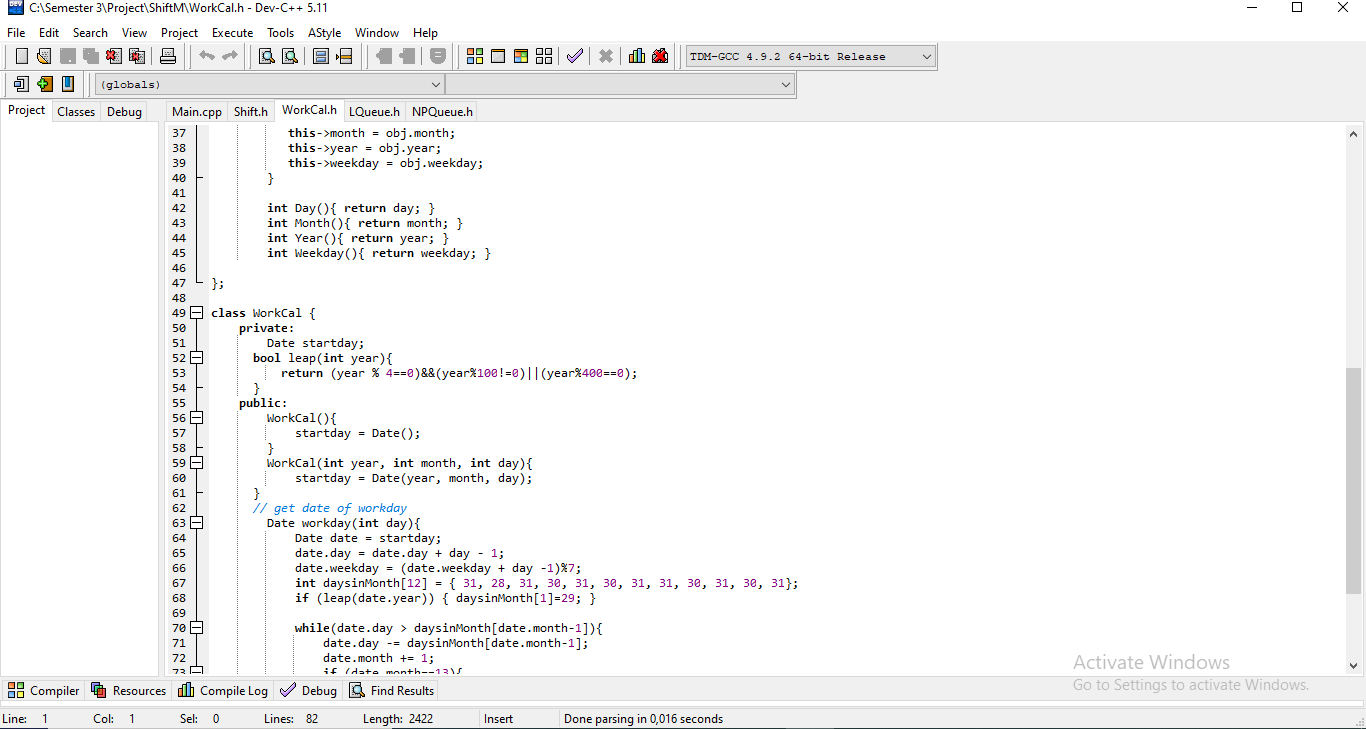Click the Save All disabled icon
This screenshot has height=729, width=1366.
90,56
